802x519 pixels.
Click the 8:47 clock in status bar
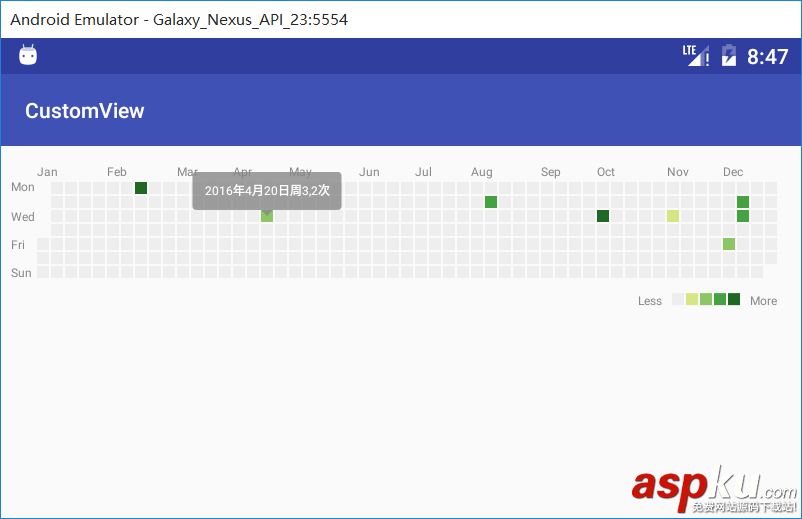[x=767, y=57]
